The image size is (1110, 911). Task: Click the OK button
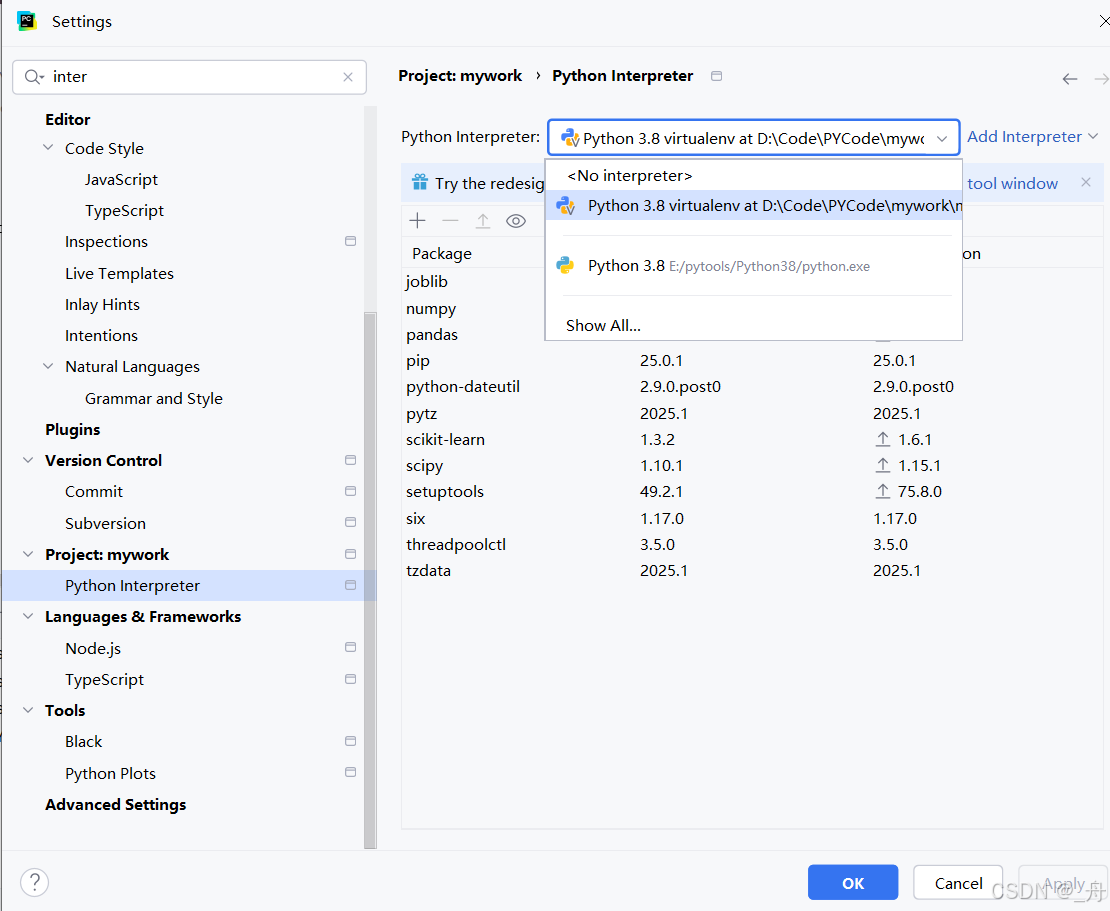point(853,883)
